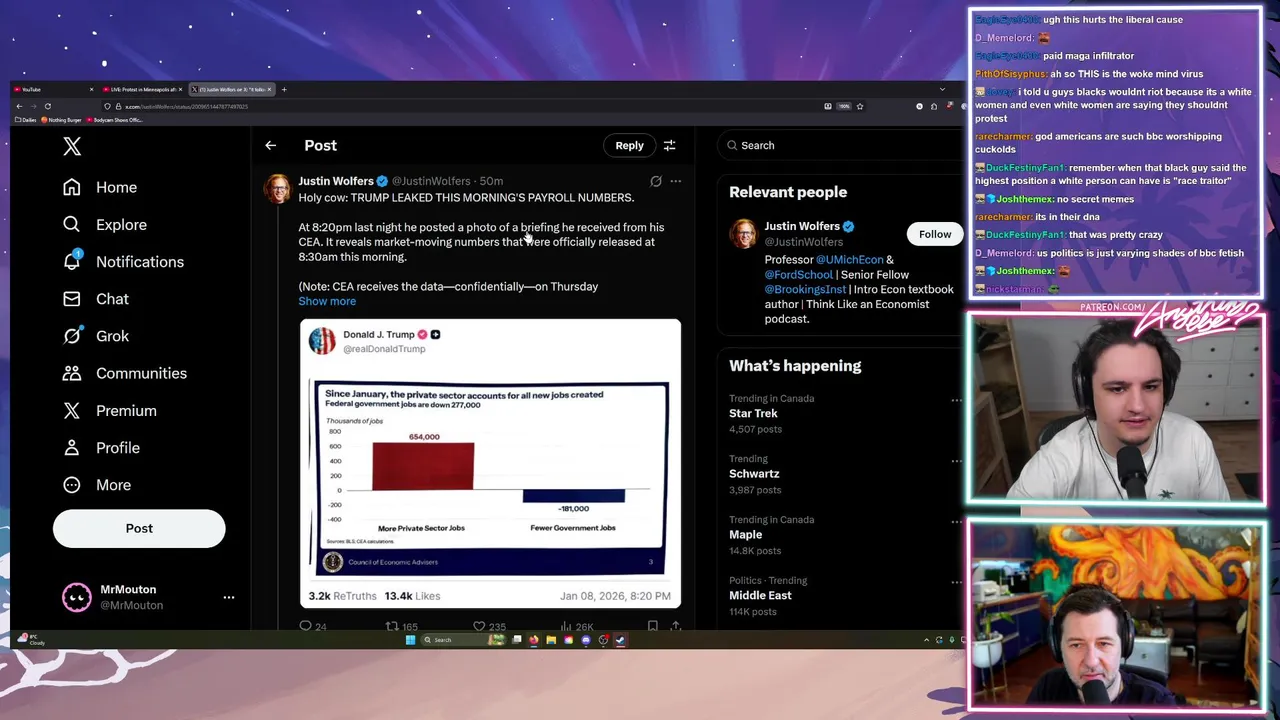Viewport: 1280px width, 720px height.
Task: Open the Nothing Burger bookmark
Action: [x=61, y=120]
